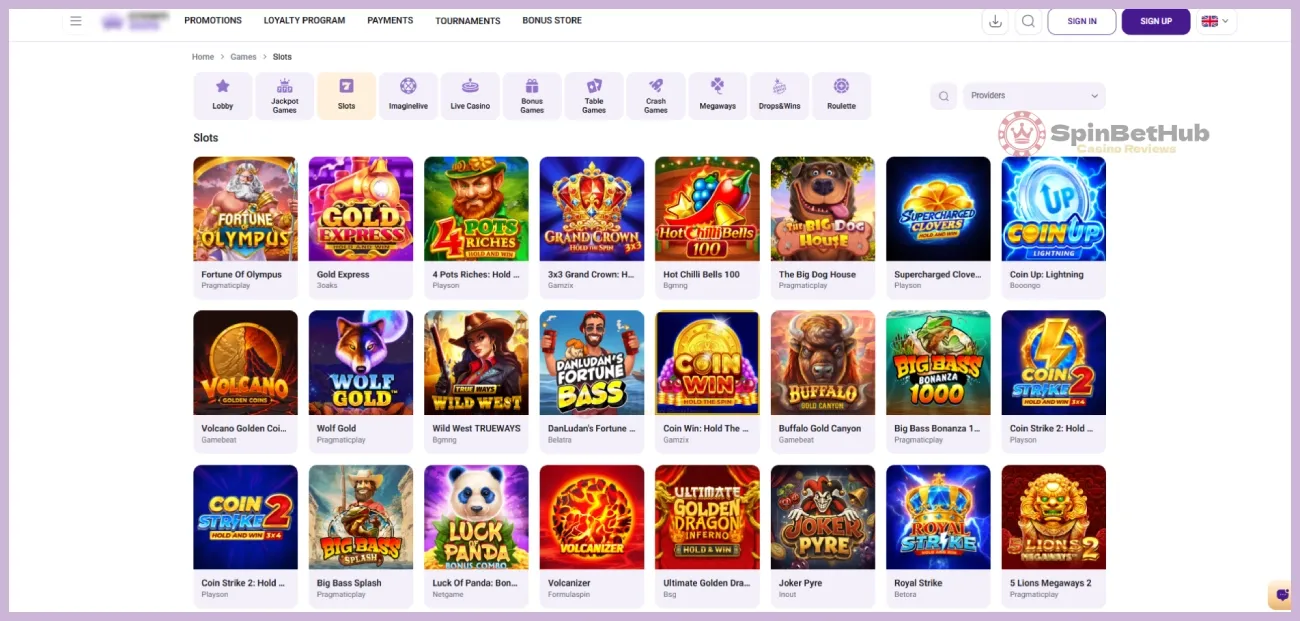
Task: Open the hamburger menu icon
Action: [76, 21]
